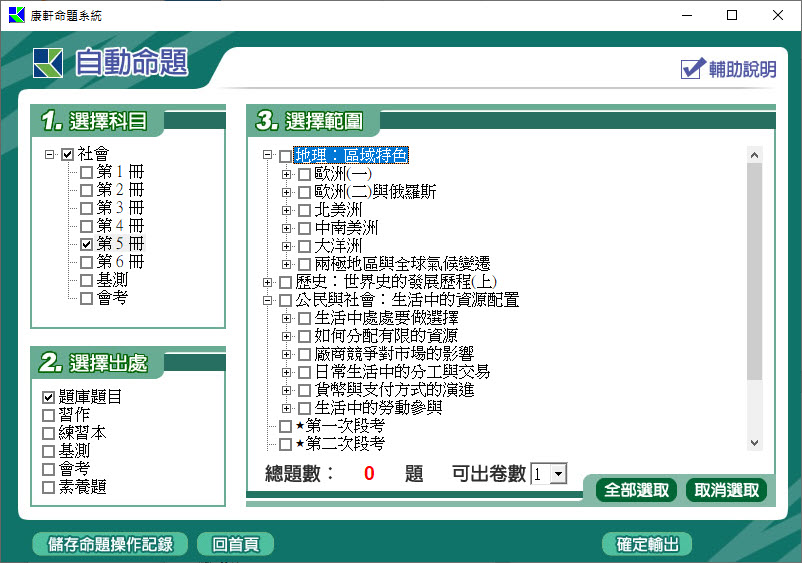Click 儲存命題操作記錄 button
The height and width of the screenshot is (563, 802).
click(x=110, y=544)
